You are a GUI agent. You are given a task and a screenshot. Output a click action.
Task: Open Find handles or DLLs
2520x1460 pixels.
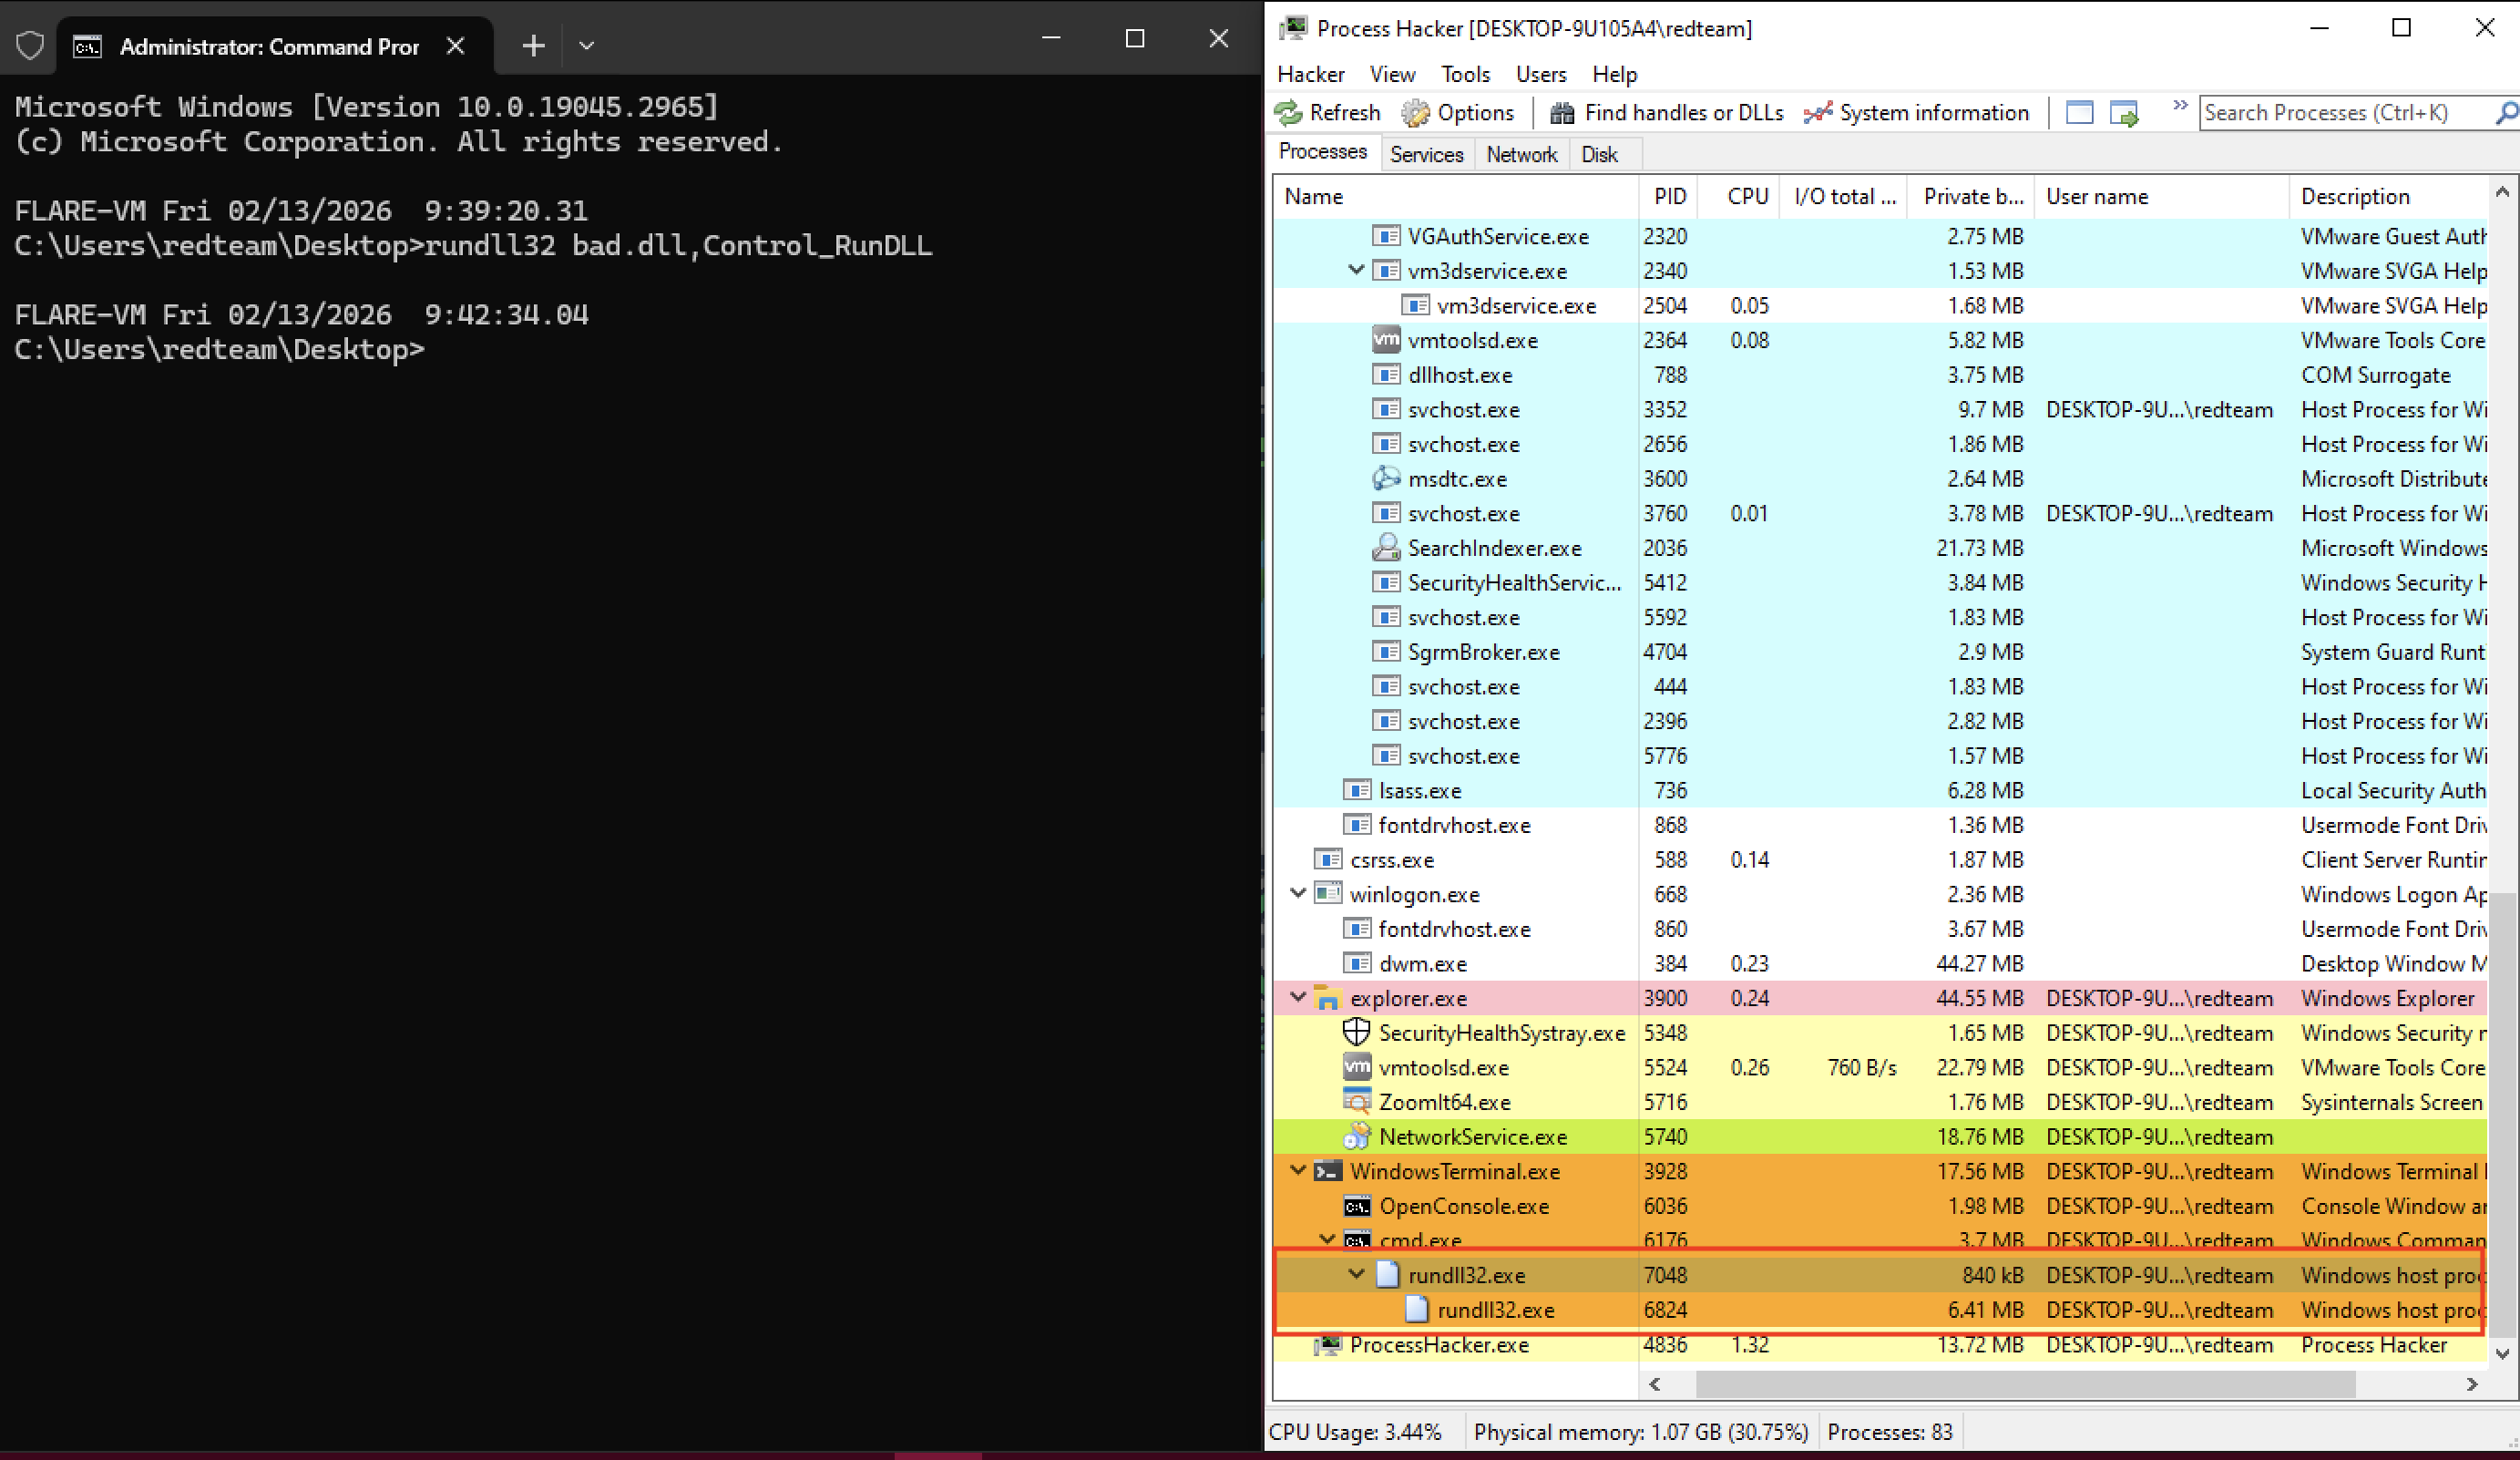pyautogui.click(x=1667, y=113)
